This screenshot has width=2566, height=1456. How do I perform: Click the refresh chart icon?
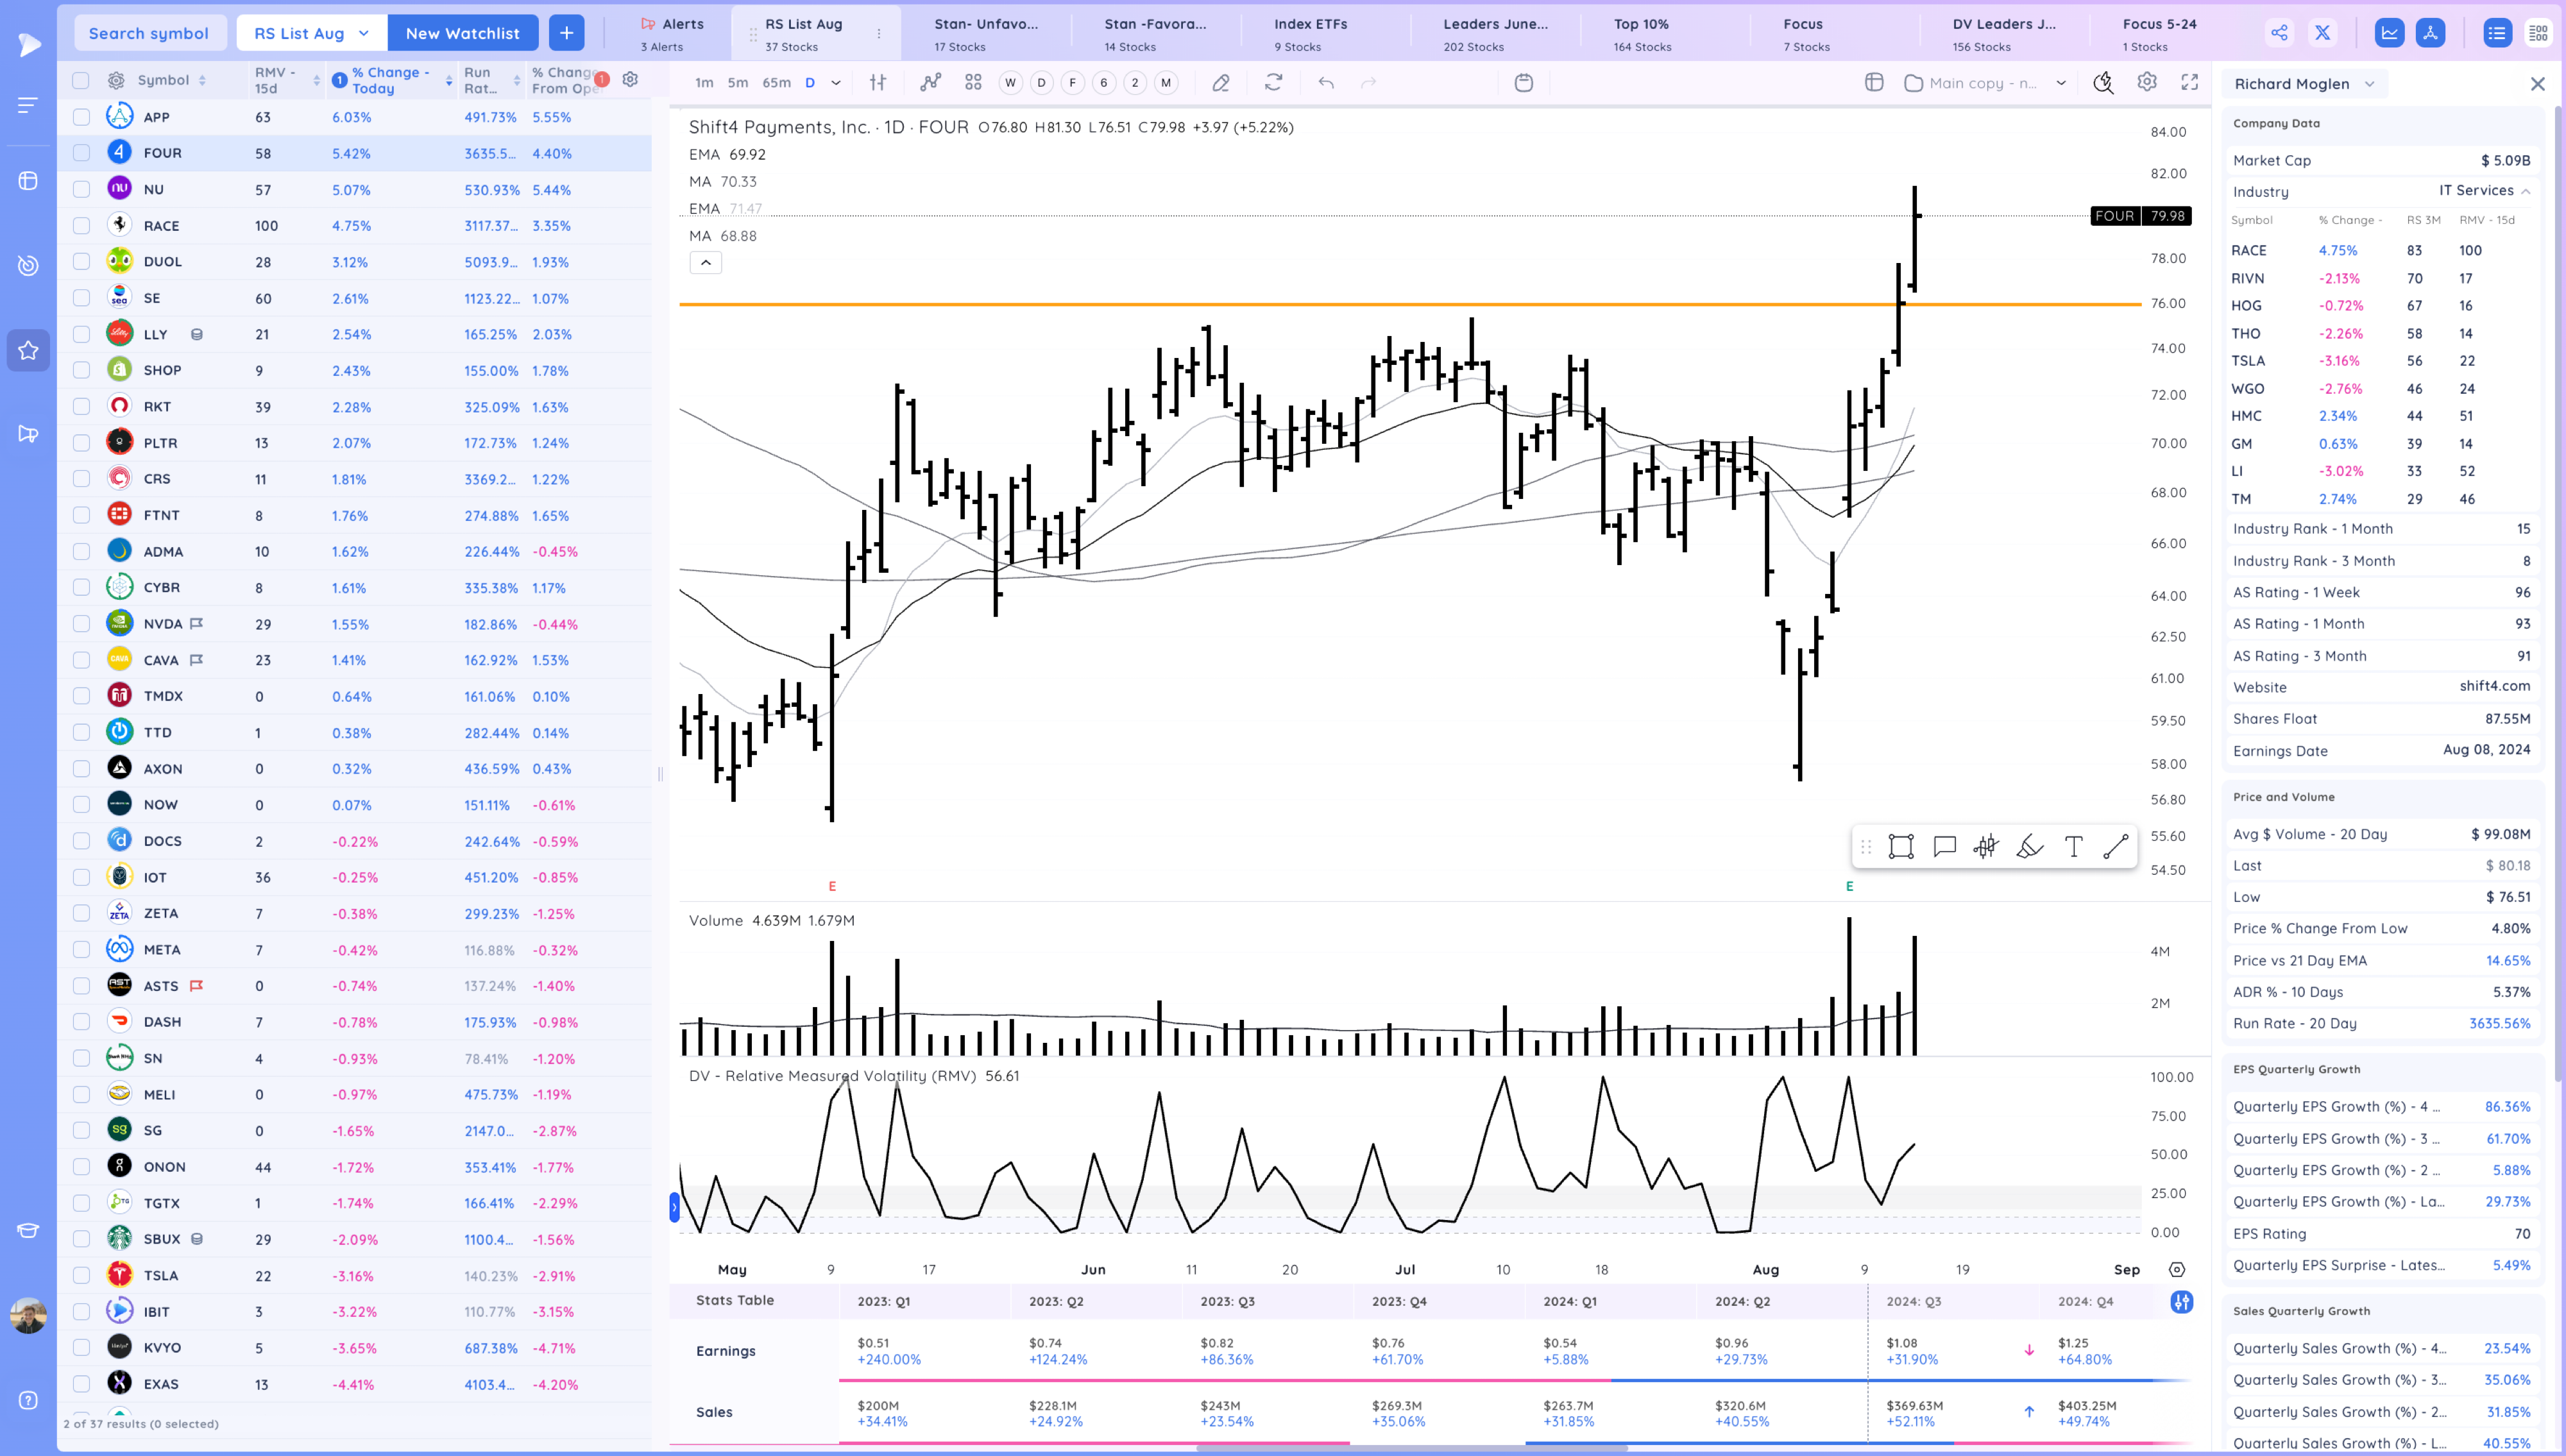[1273, 83]
